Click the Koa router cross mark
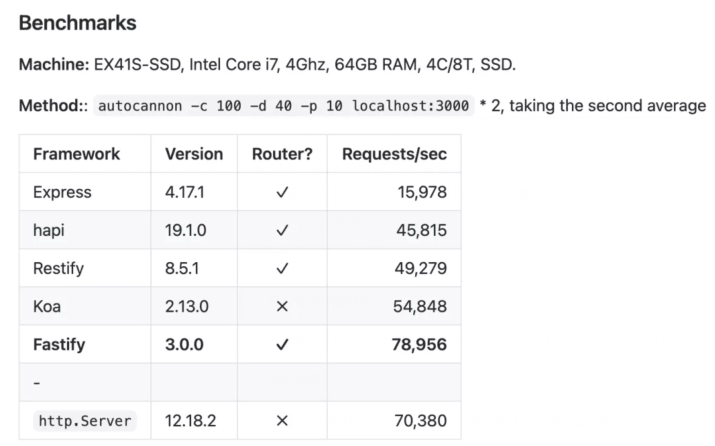This screenshot has height=446, width=715. [281, 307]
